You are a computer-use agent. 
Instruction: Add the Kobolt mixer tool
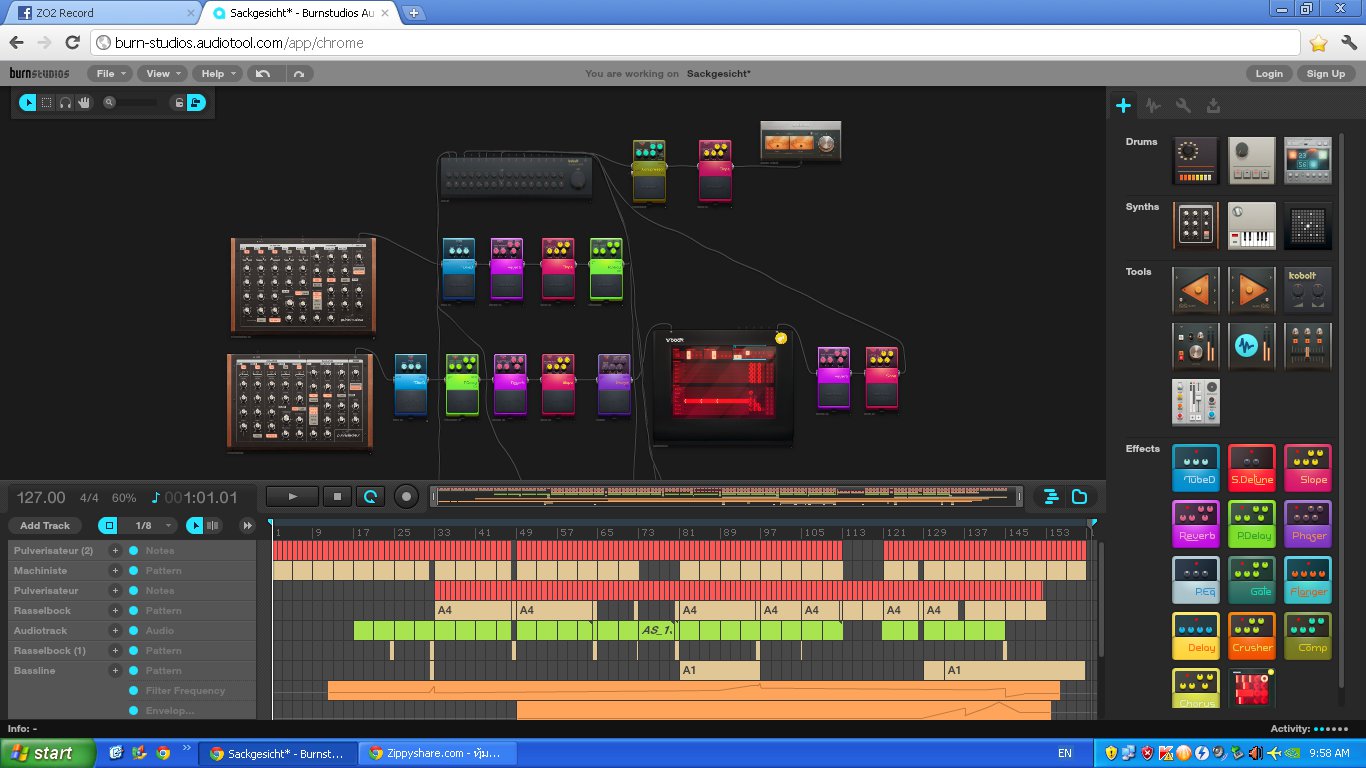1308,290
